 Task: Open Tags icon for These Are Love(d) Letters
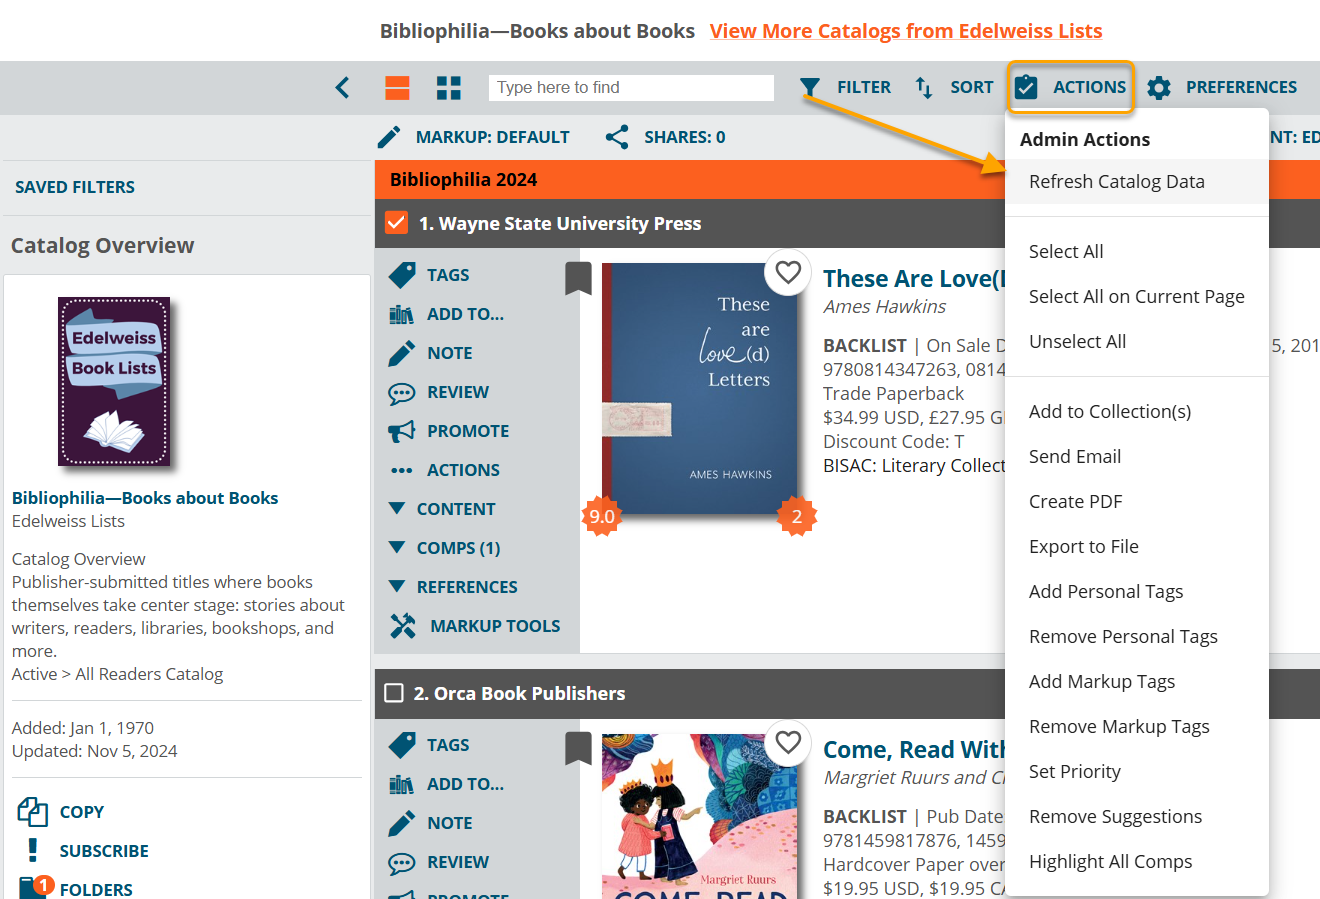pyautogui.click(x=402, y=275)
